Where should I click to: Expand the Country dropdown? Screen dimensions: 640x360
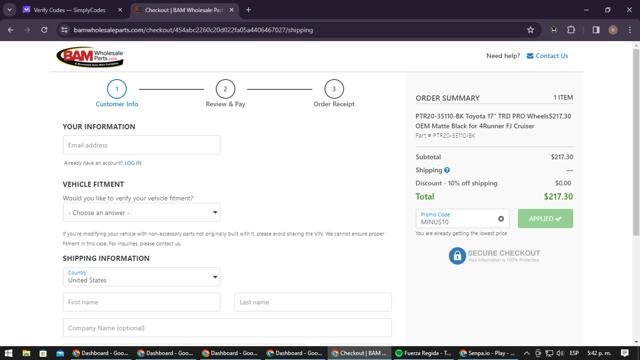point(142,277)
